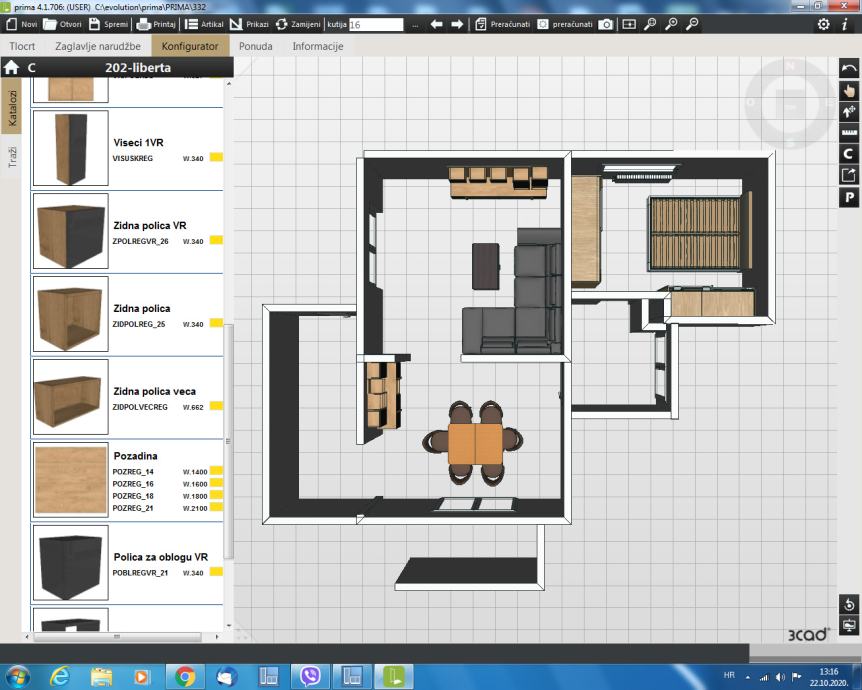Image resolution: width=862 pixels, height=690 pixels.
Task: Take a snapshot with camera icon
Action: point(606,24)
